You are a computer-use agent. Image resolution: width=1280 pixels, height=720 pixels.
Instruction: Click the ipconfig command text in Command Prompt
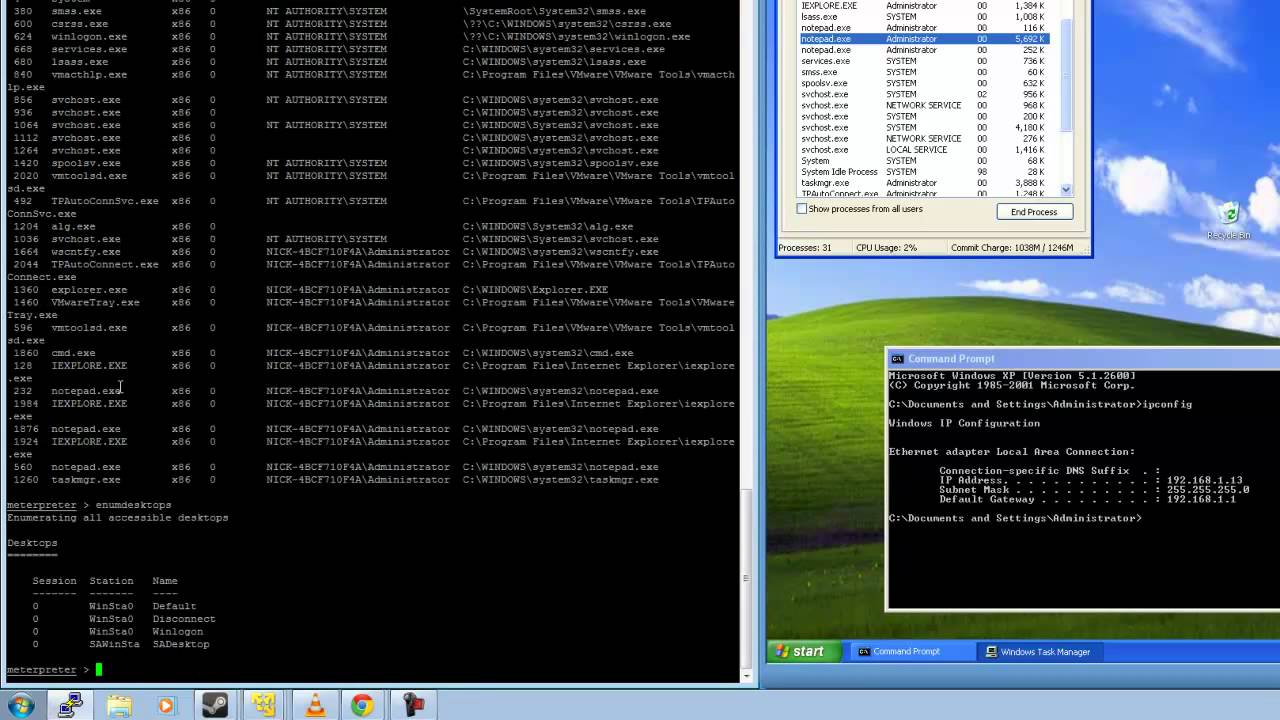tap(1167, 405)
